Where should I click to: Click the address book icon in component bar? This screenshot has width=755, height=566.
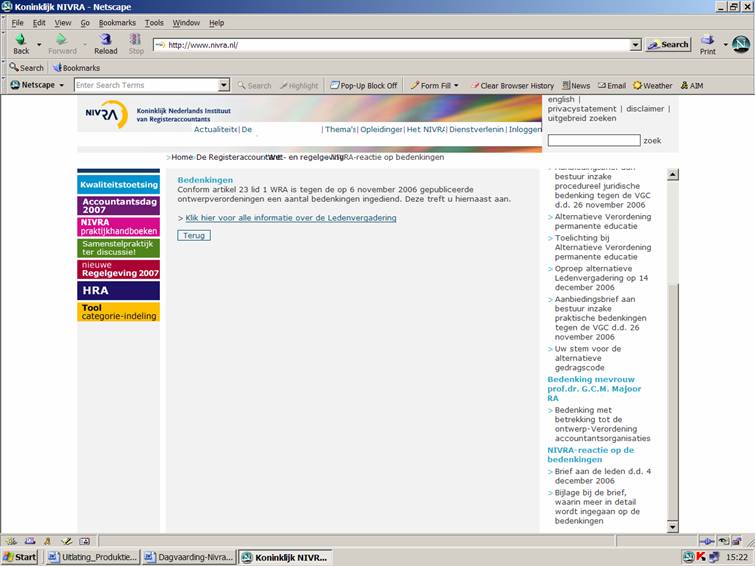(x=84, y=541)
